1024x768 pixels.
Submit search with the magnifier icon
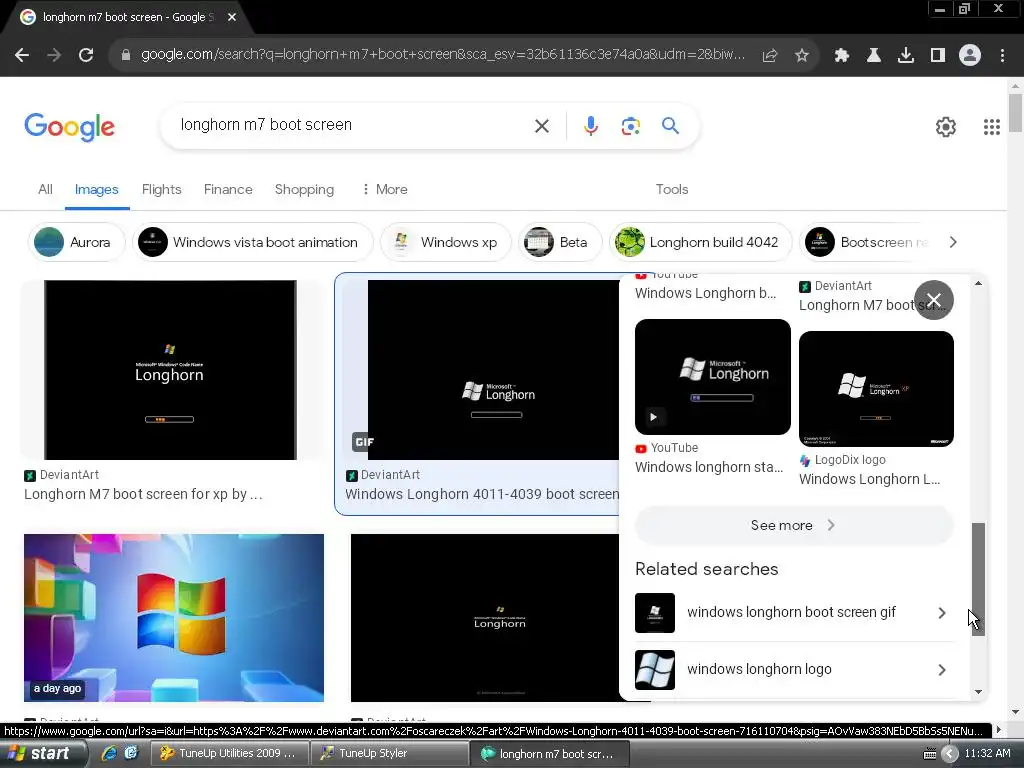click(x=670, y=125)
